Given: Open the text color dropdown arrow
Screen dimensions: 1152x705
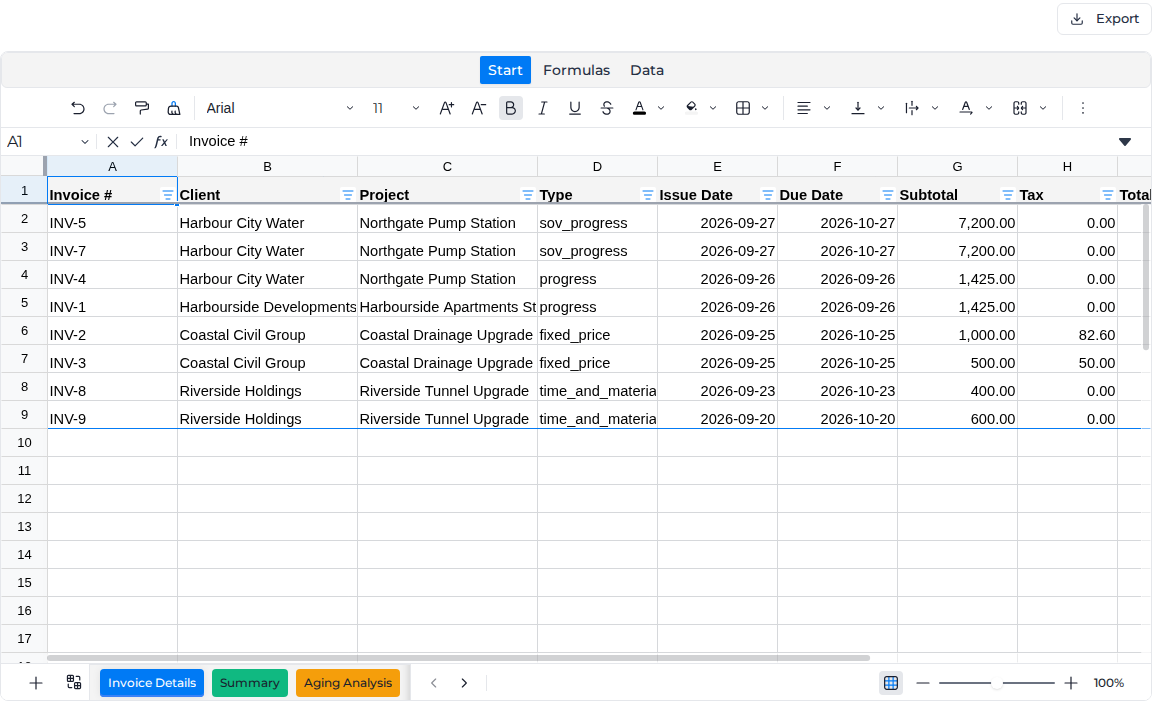Looking at the screenshot, I should pyautogui.click(x=660, y=108).
